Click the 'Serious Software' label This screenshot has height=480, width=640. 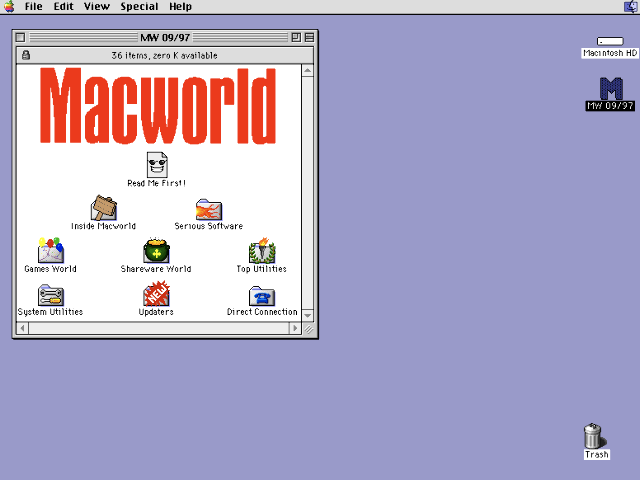pos(209,226)
